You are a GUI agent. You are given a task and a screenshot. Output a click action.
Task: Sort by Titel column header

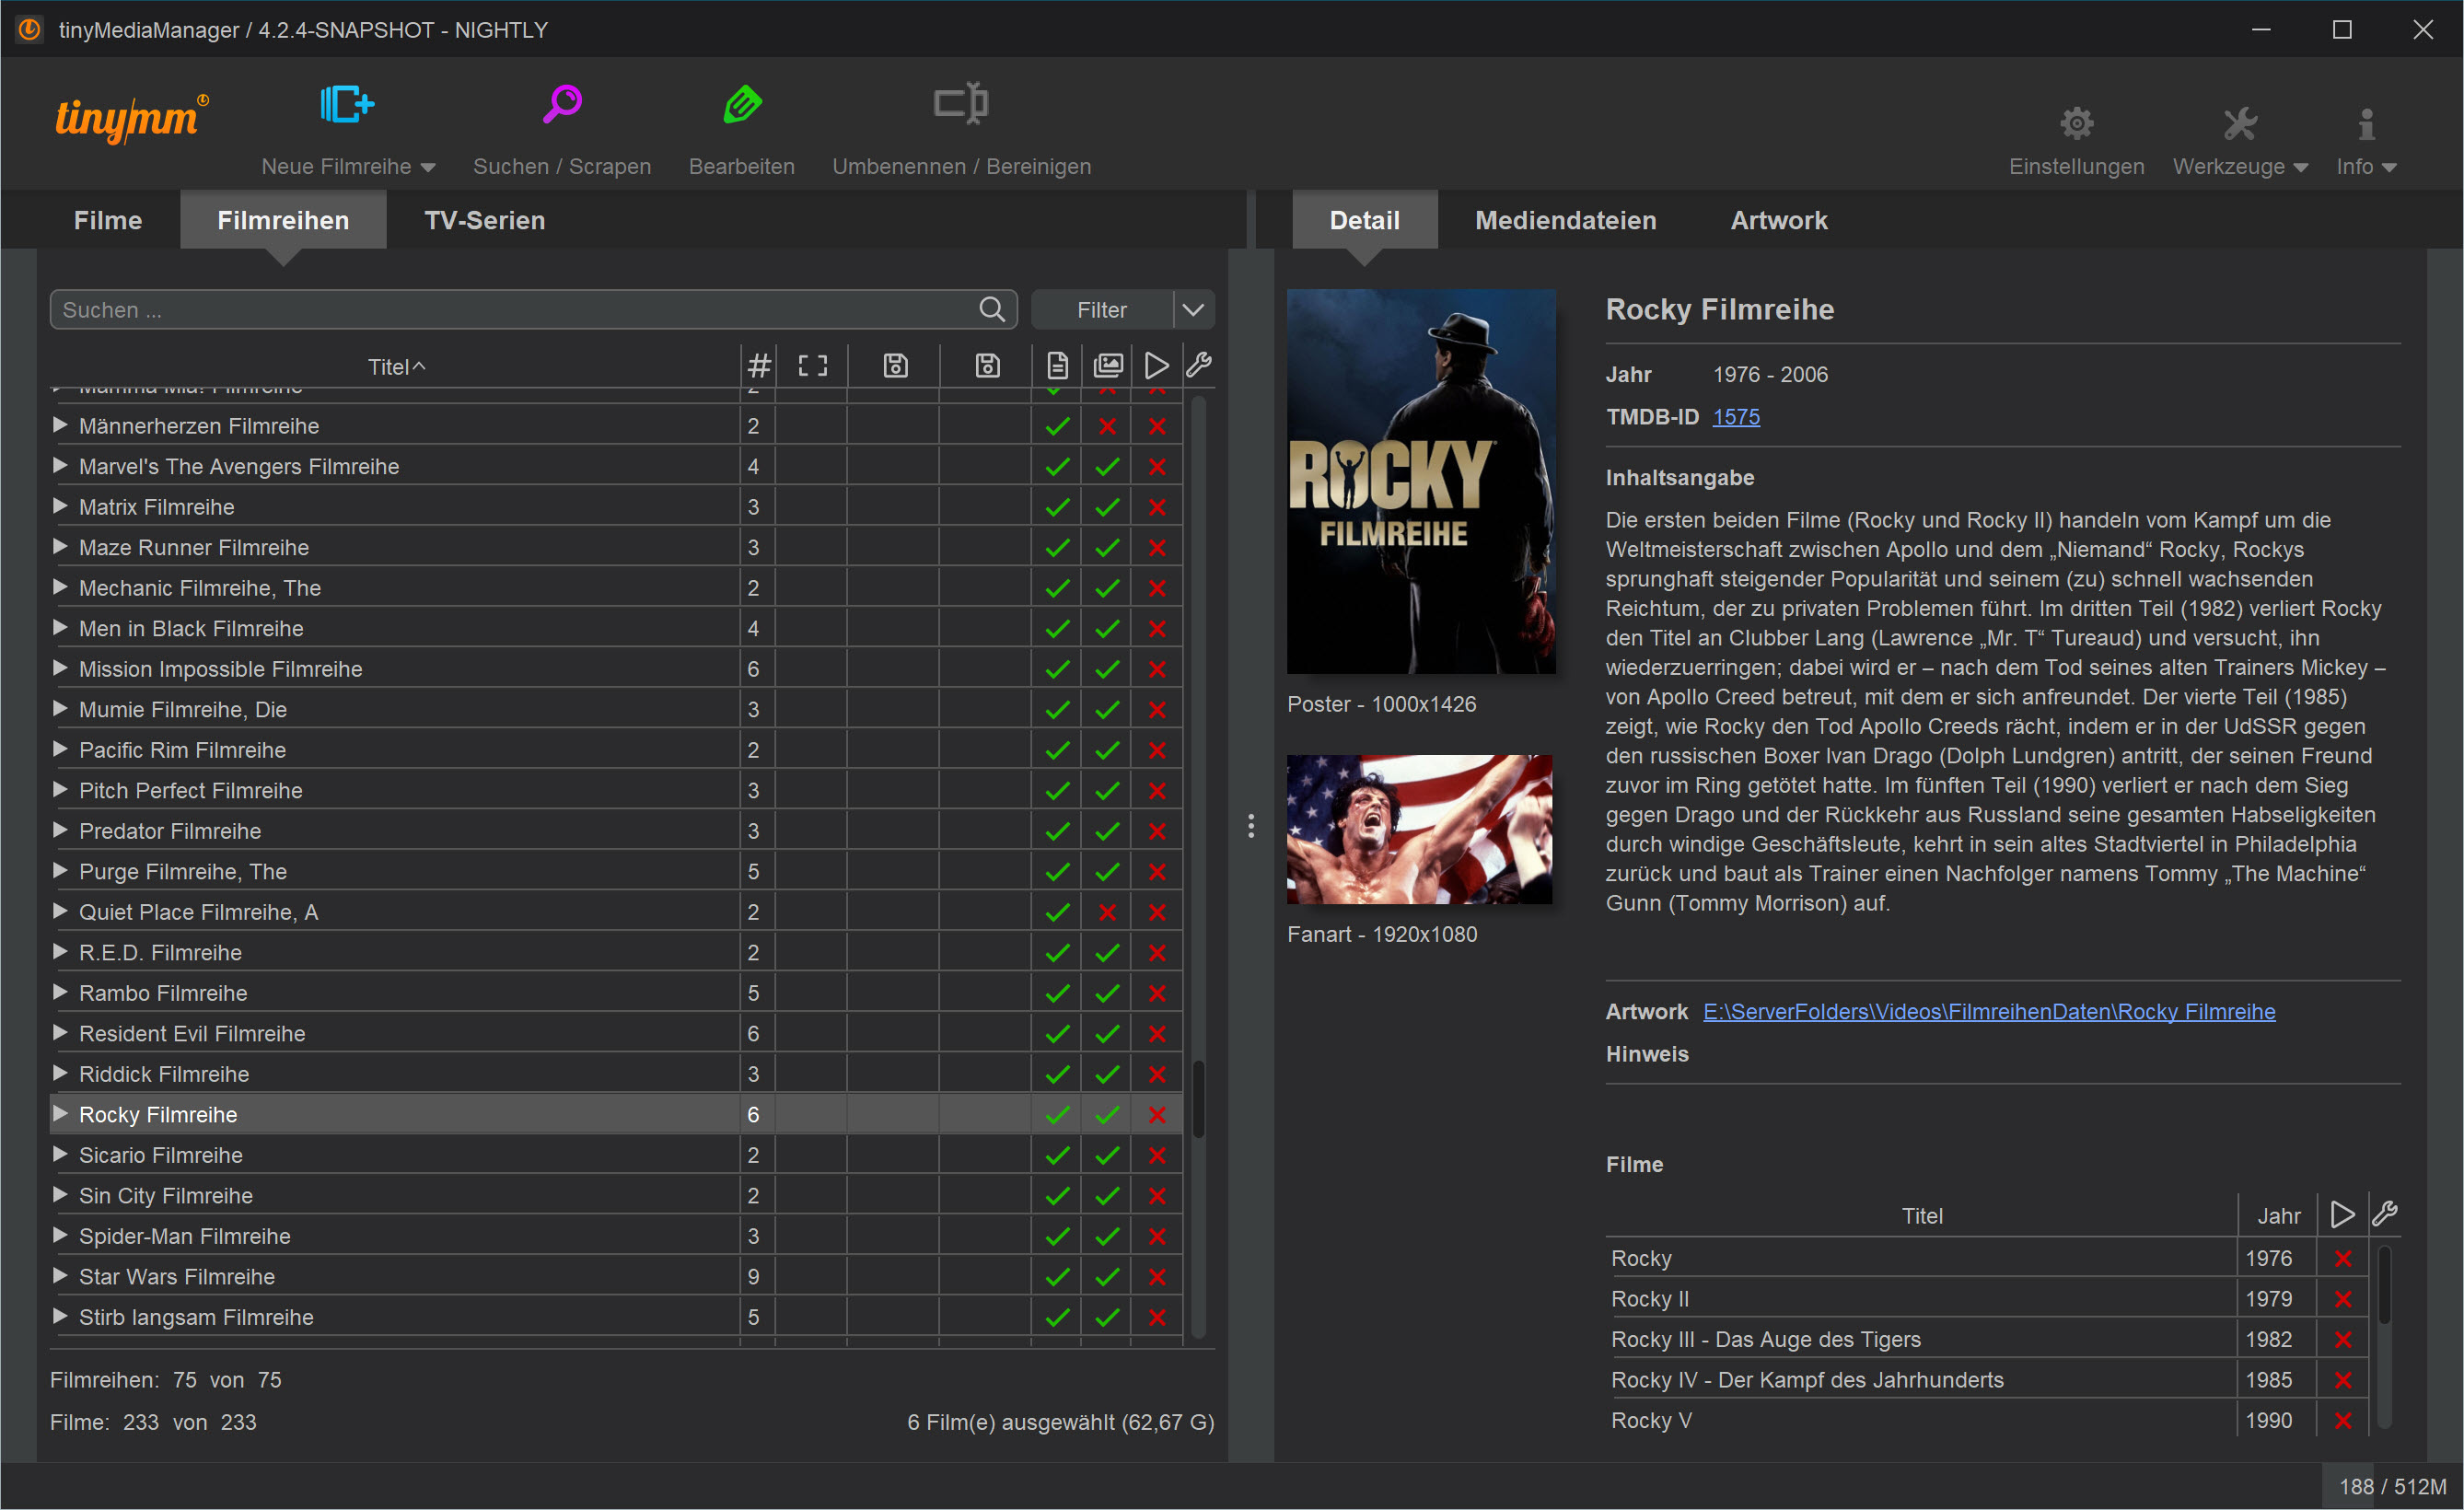tap(396, 367)
